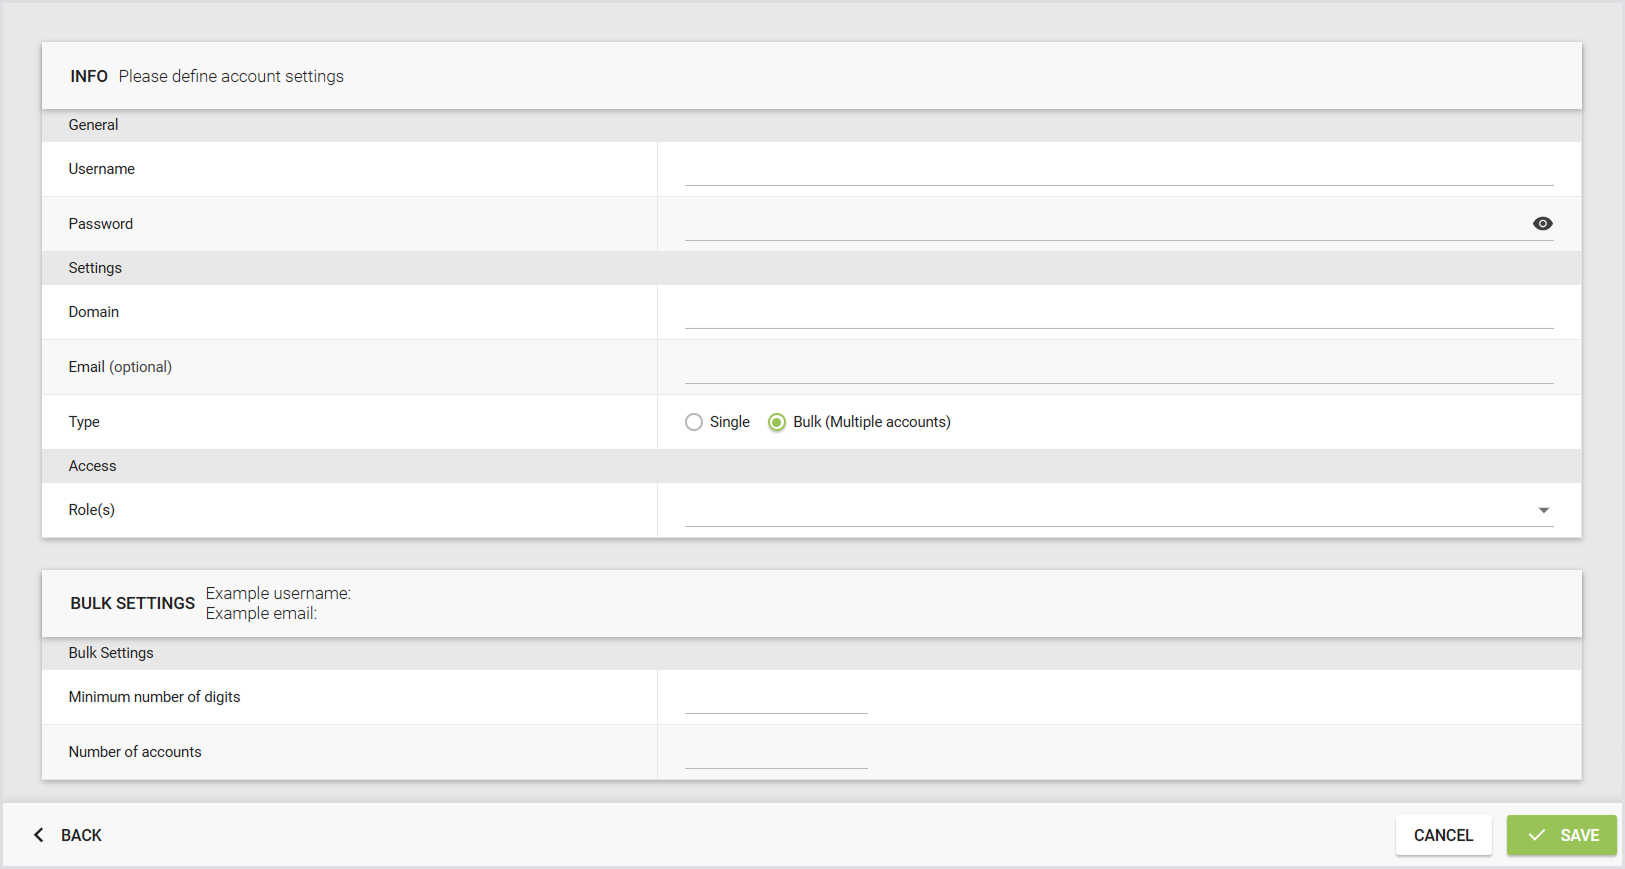Select Bulk (Multiple accounts) radio option

[x=777, y=422]
